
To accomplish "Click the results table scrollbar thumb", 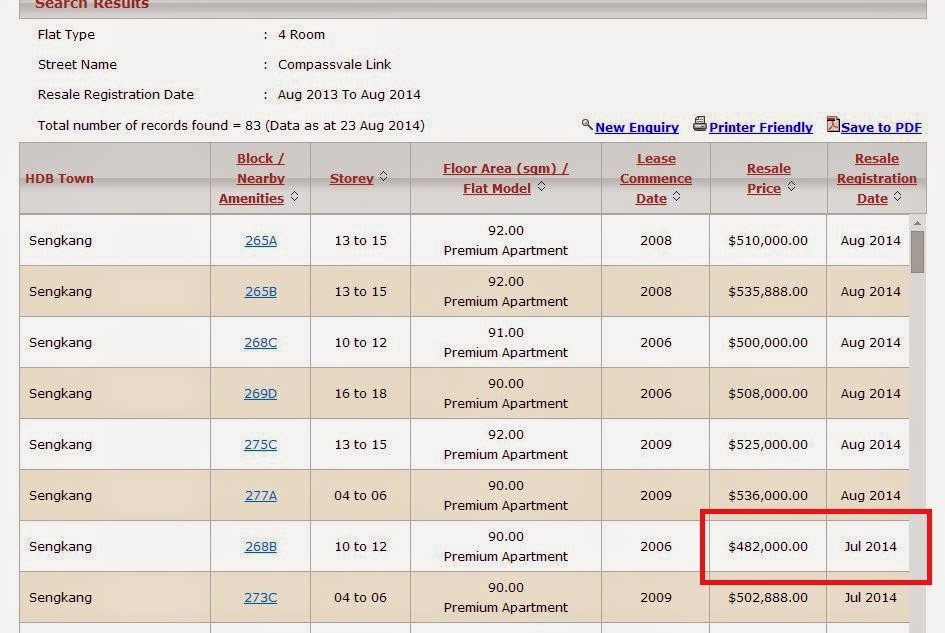I will tap(917, 252).
